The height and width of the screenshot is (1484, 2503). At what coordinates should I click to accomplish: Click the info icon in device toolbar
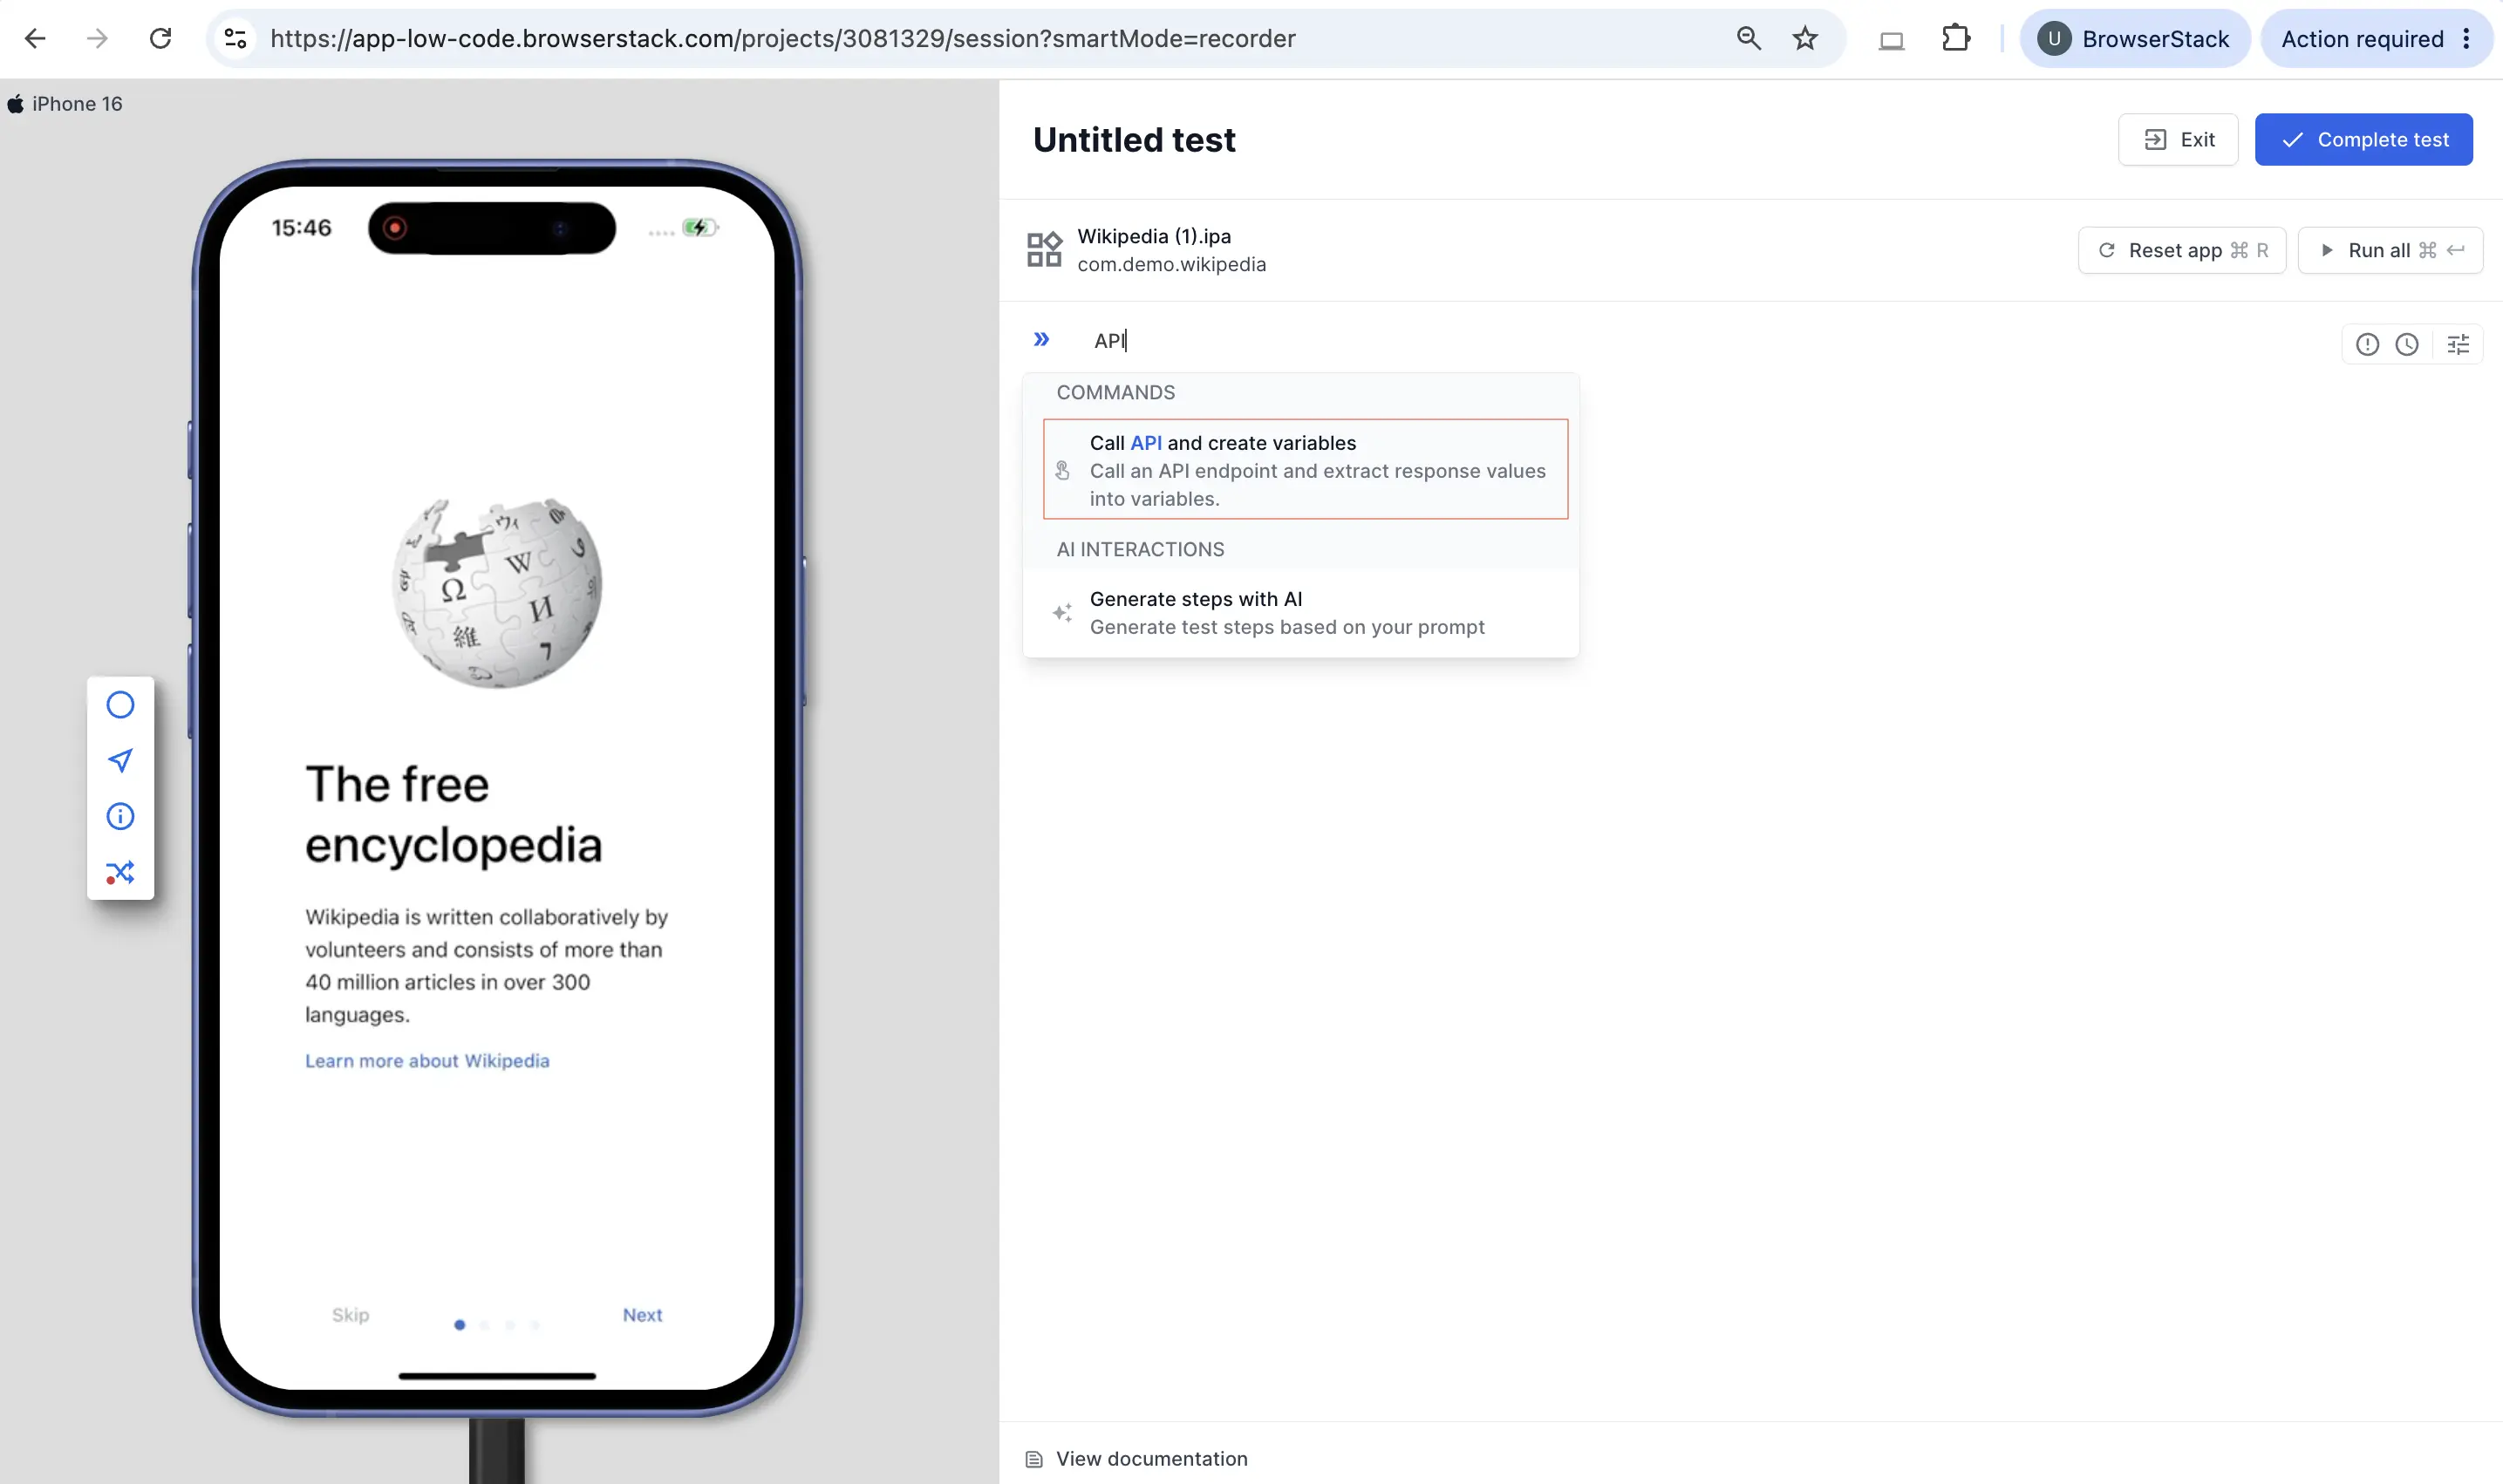click(x=120, y=817)
